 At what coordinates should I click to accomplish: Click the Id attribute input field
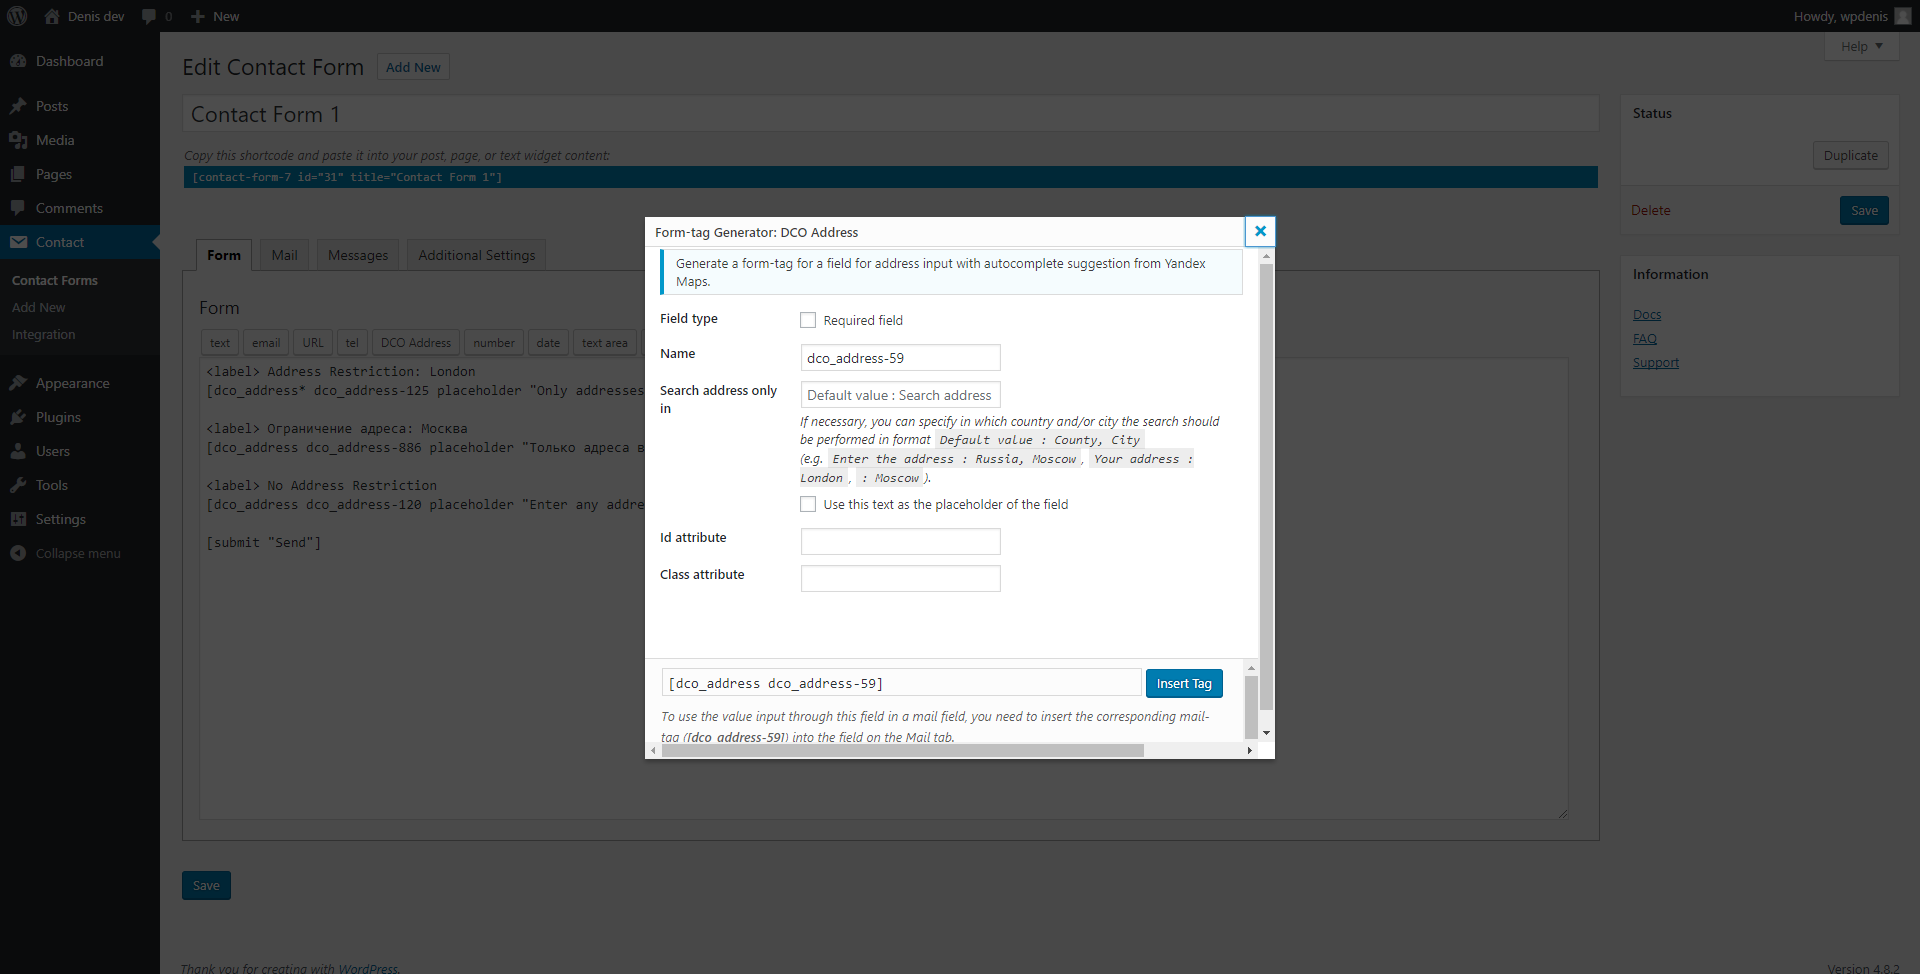(x=900, y=541)
